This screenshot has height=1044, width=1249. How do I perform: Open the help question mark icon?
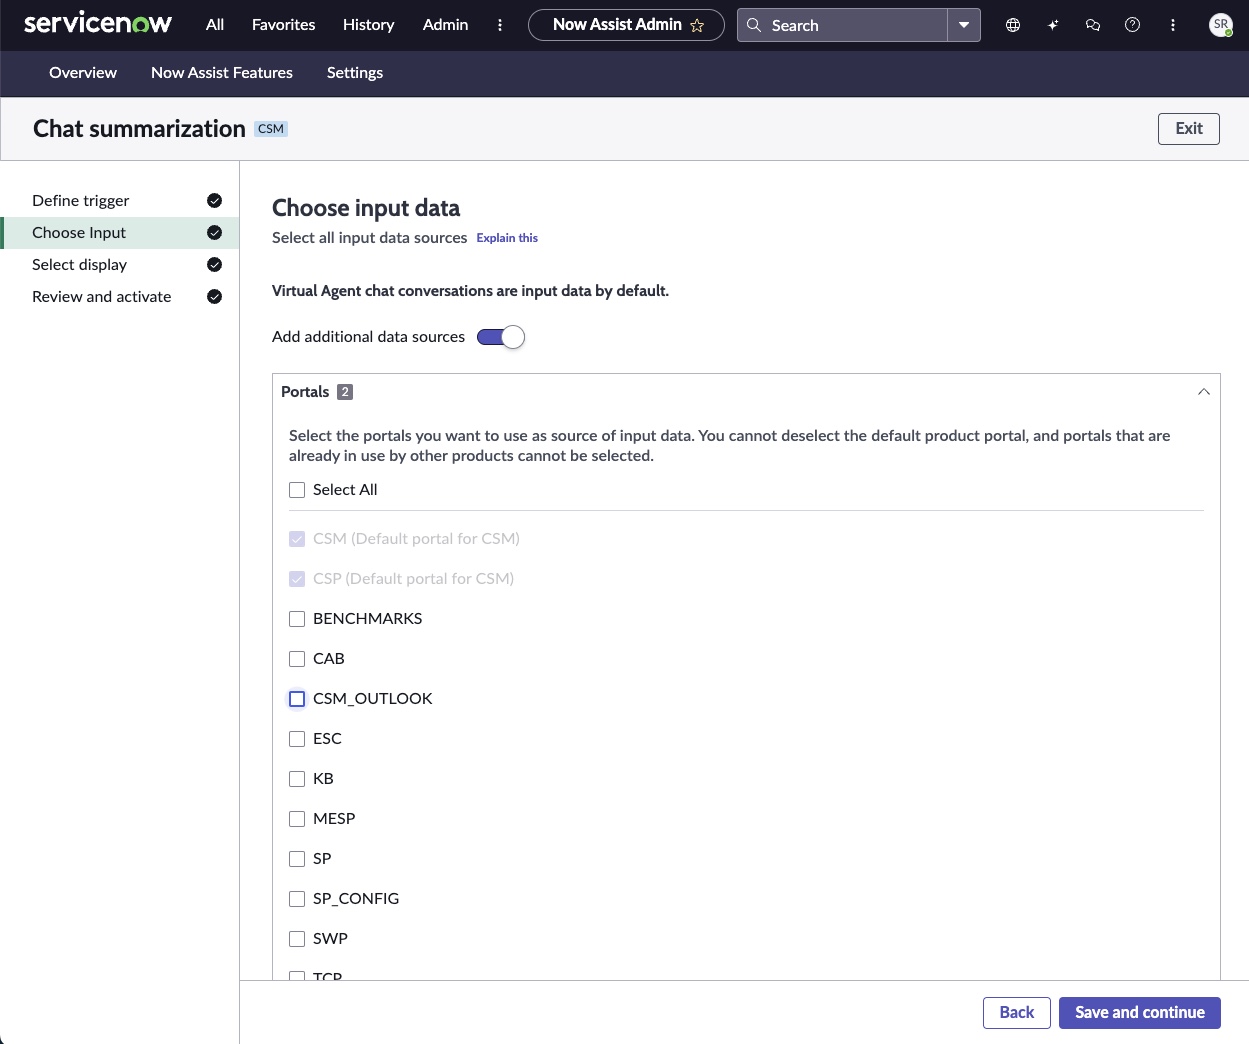tap(1133, 25)
